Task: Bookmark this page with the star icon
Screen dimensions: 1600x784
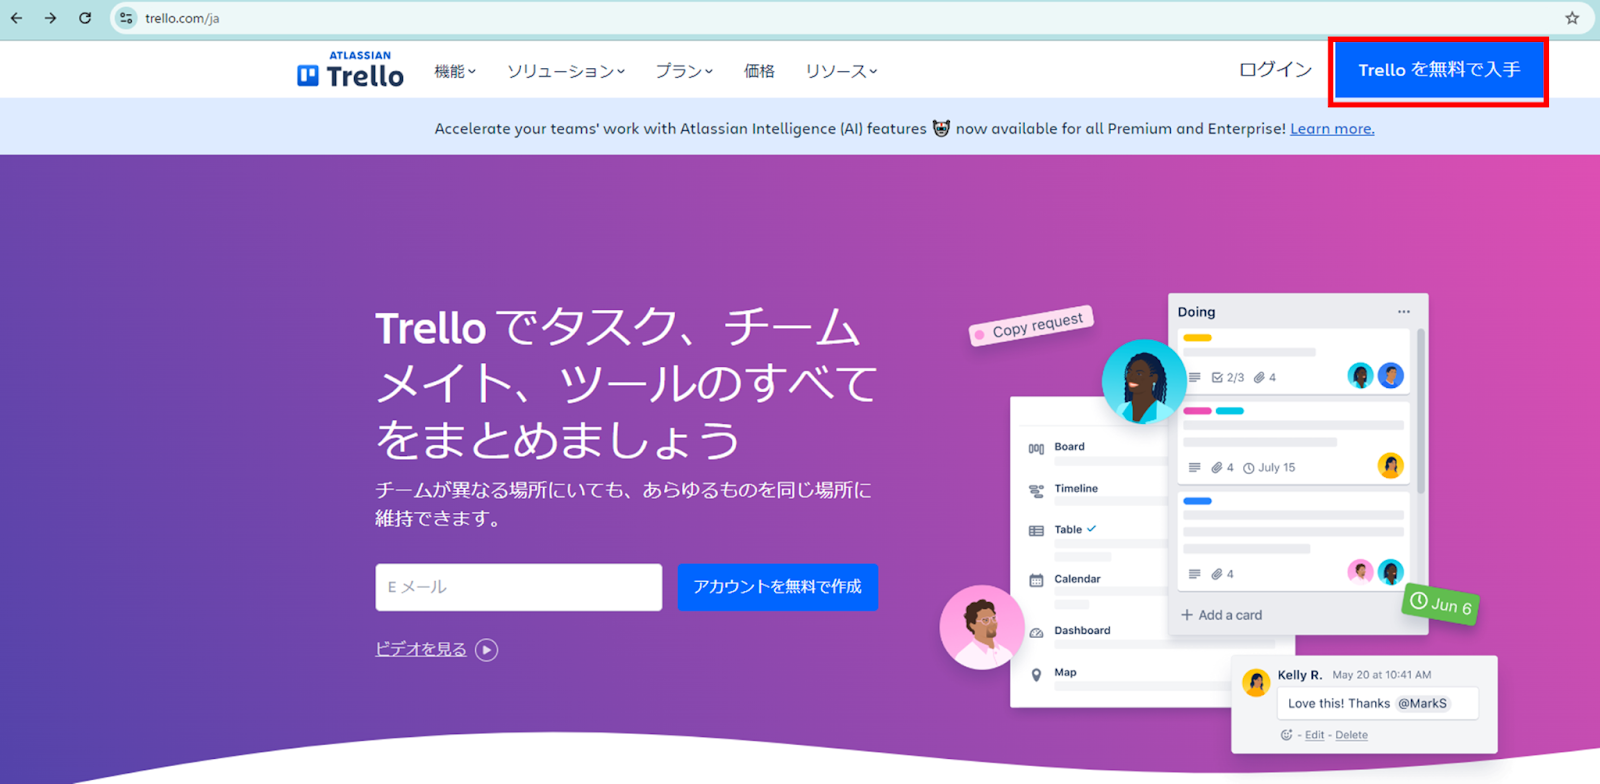Action: [1572, 18]
